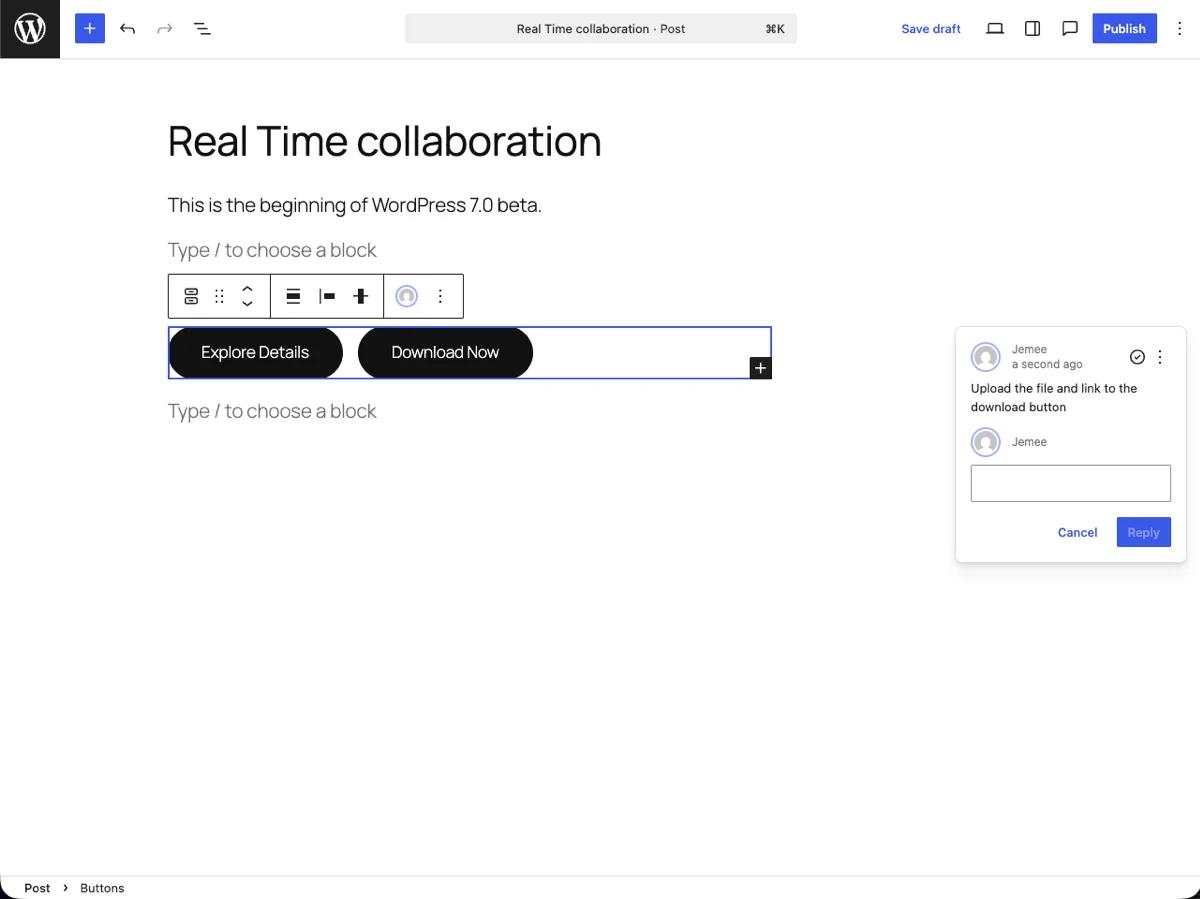Go to Post in breadcrumb
The width and height of the screenshot is (1200, 899).
point(37,888)
